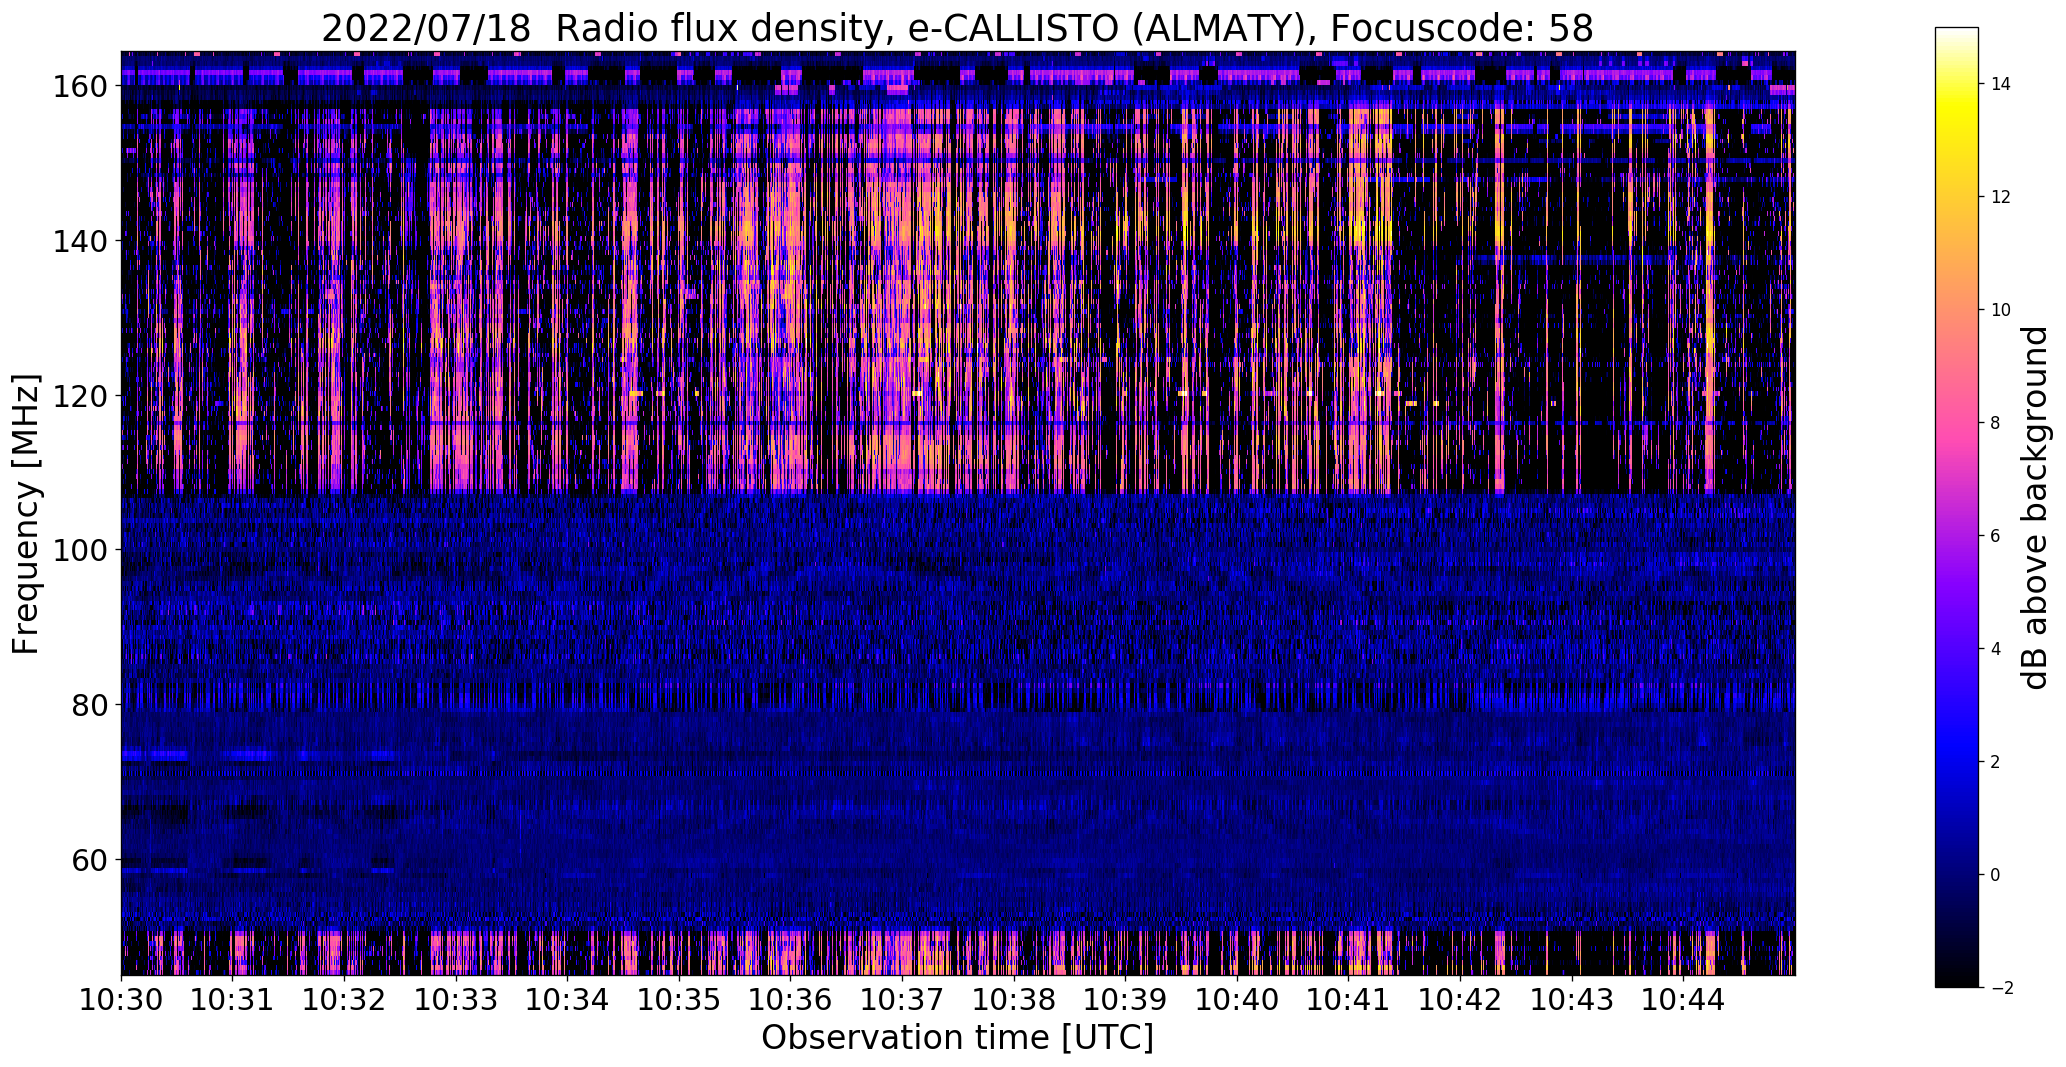Image resolution: width=2066 pixels, height=1067 pixels.
Task: Click the 120 frequency tick label
Action: tap(79, 396)
